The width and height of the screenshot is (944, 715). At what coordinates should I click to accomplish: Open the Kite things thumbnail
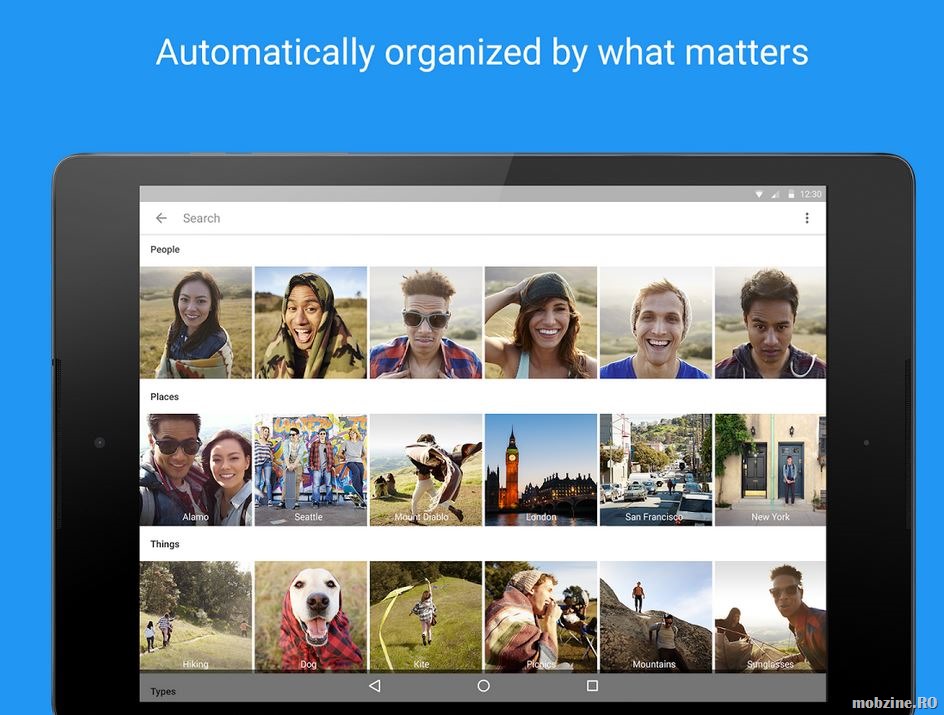(426, 616)
